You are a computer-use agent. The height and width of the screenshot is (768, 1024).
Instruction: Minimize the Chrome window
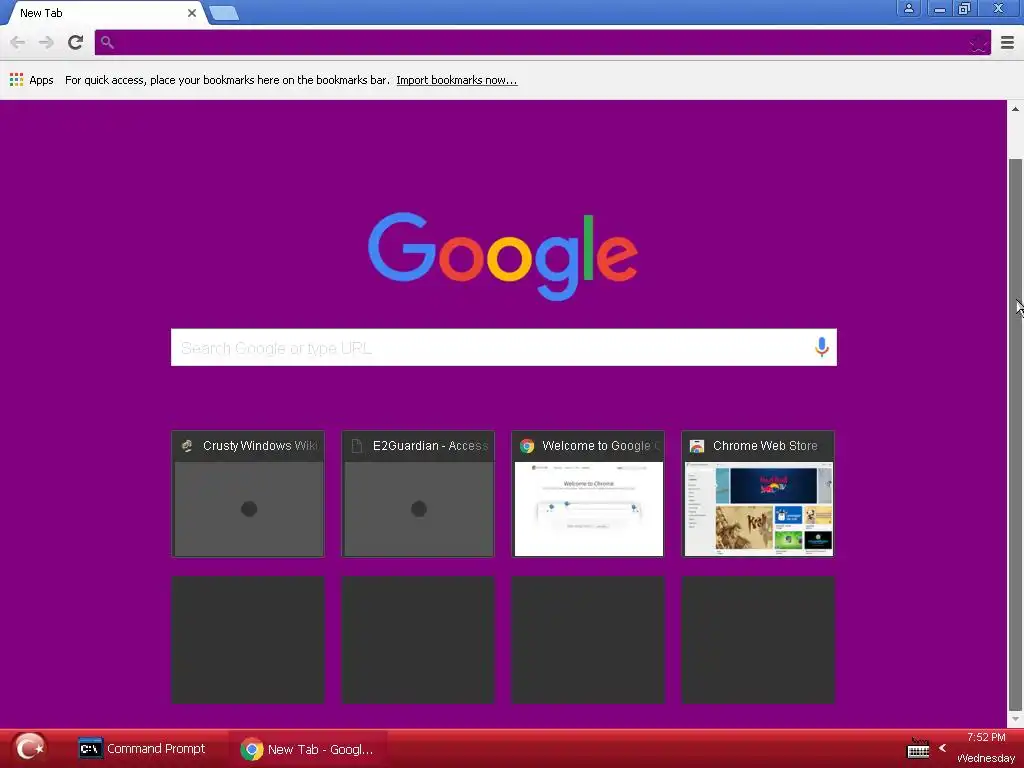point(940,8)
